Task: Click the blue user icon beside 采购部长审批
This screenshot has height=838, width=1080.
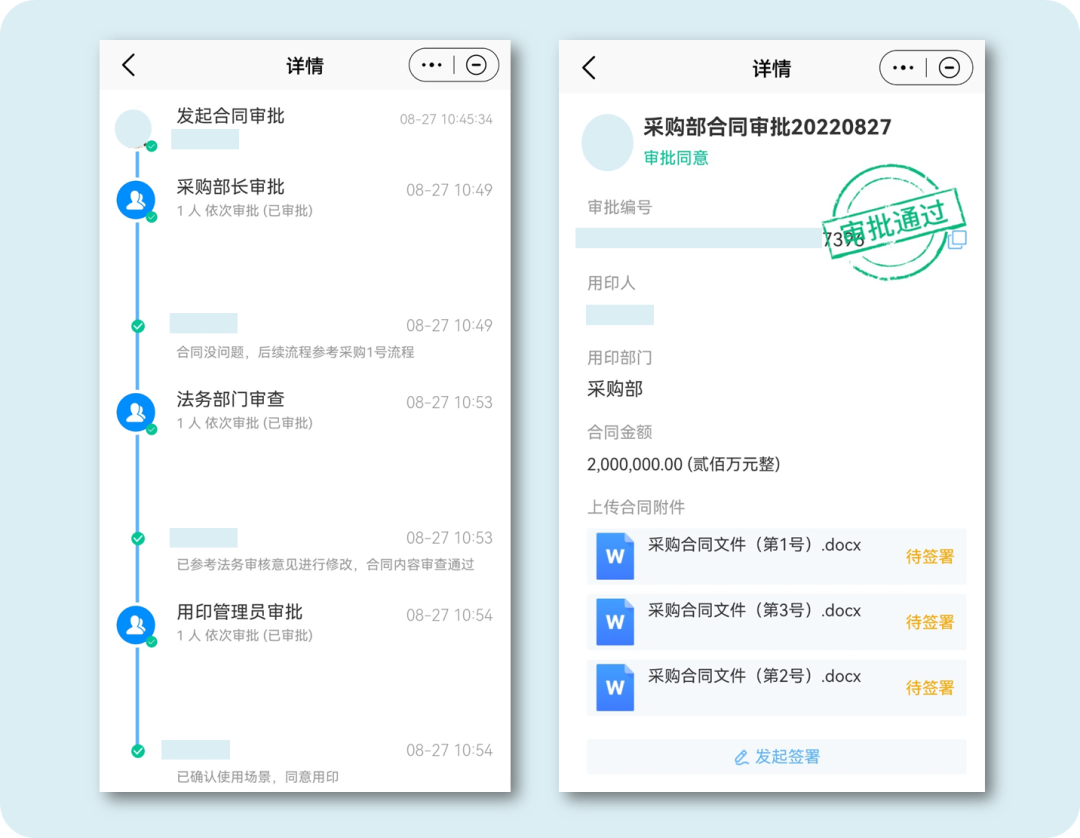Action: 136,199
